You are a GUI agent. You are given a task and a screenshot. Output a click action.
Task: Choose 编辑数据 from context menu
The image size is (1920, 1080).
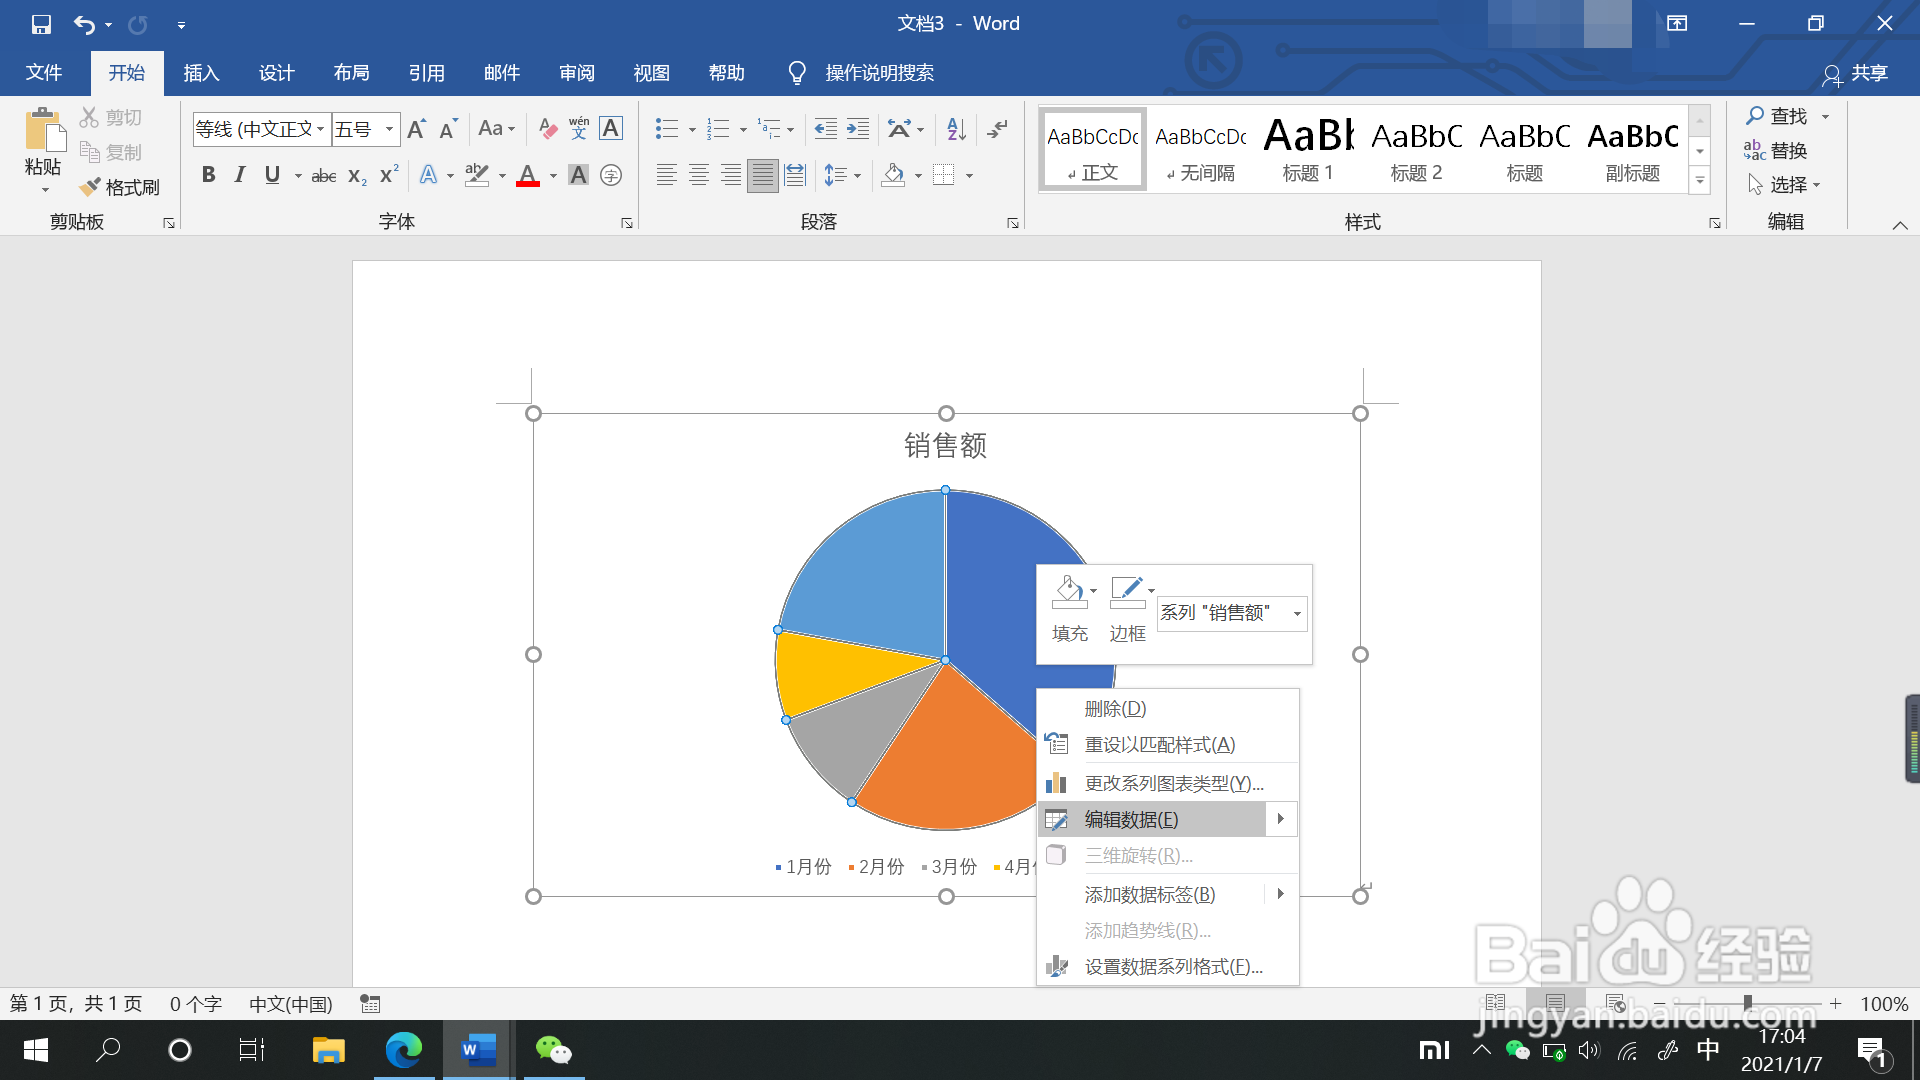pos(1131,820)
